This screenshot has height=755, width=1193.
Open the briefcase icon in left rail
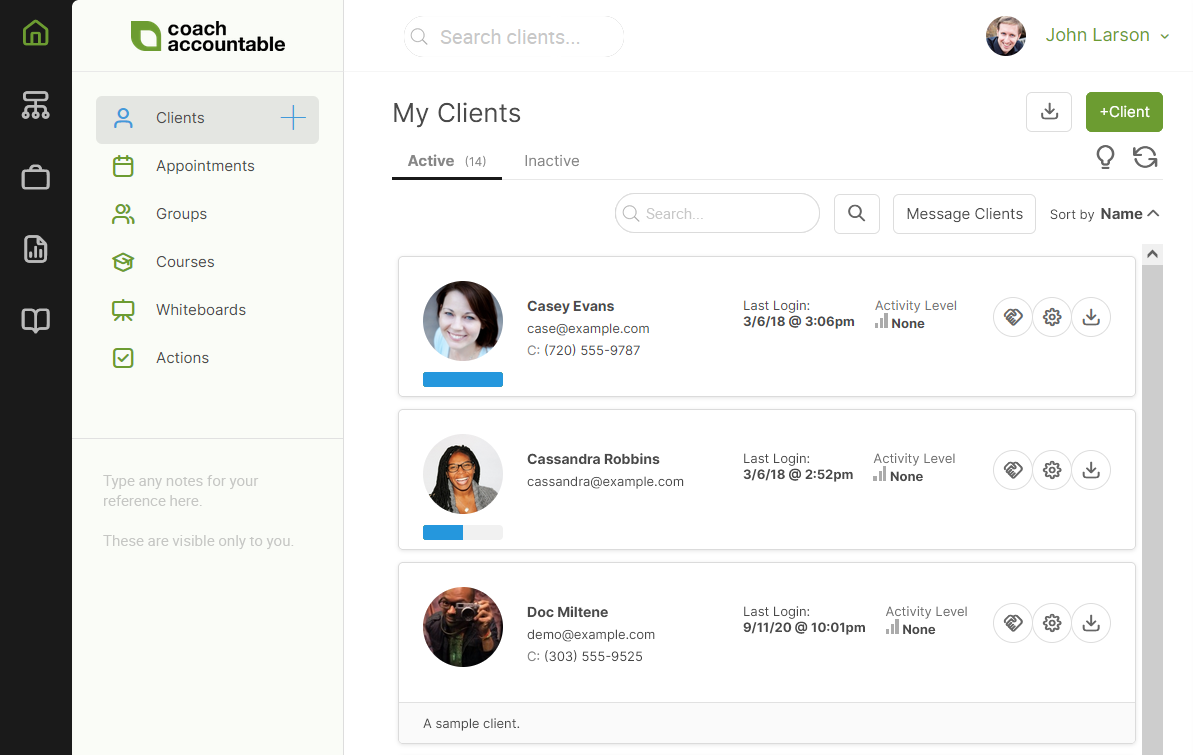[x=35, y=177]
